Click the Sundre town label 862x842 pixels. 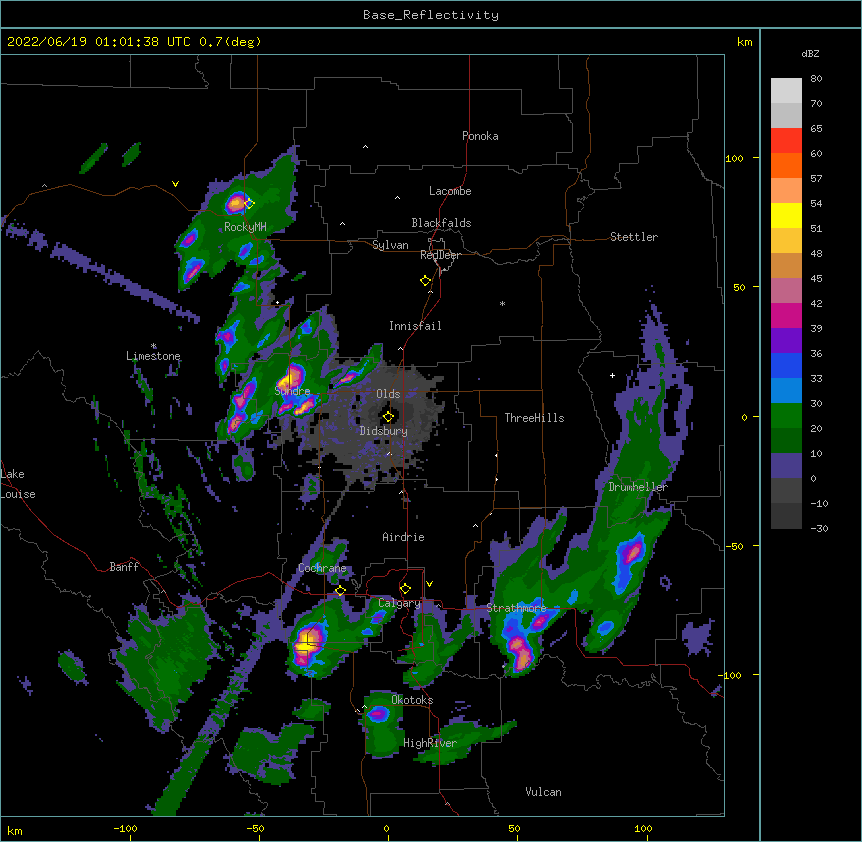point(292,391)
